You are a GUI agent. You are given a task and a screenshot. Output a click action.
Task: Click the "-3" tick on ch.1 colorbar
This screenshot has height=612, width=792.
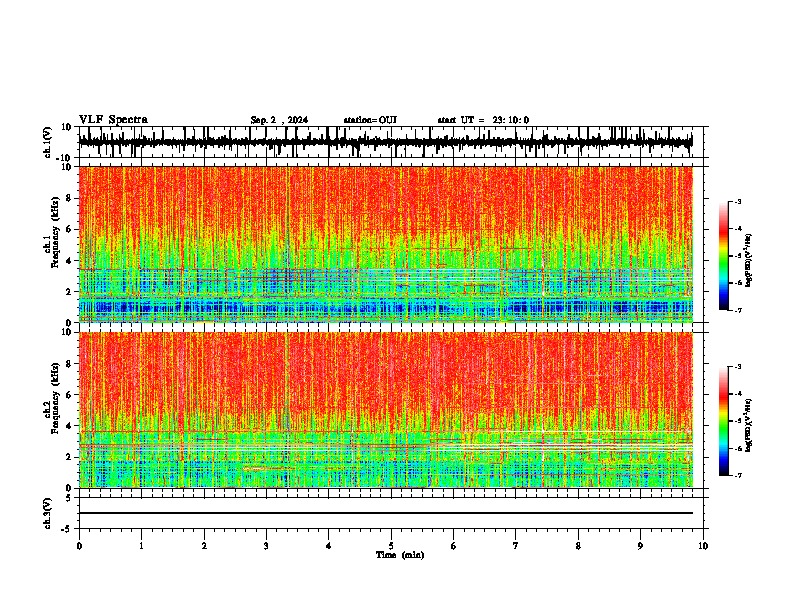[737, 201]
